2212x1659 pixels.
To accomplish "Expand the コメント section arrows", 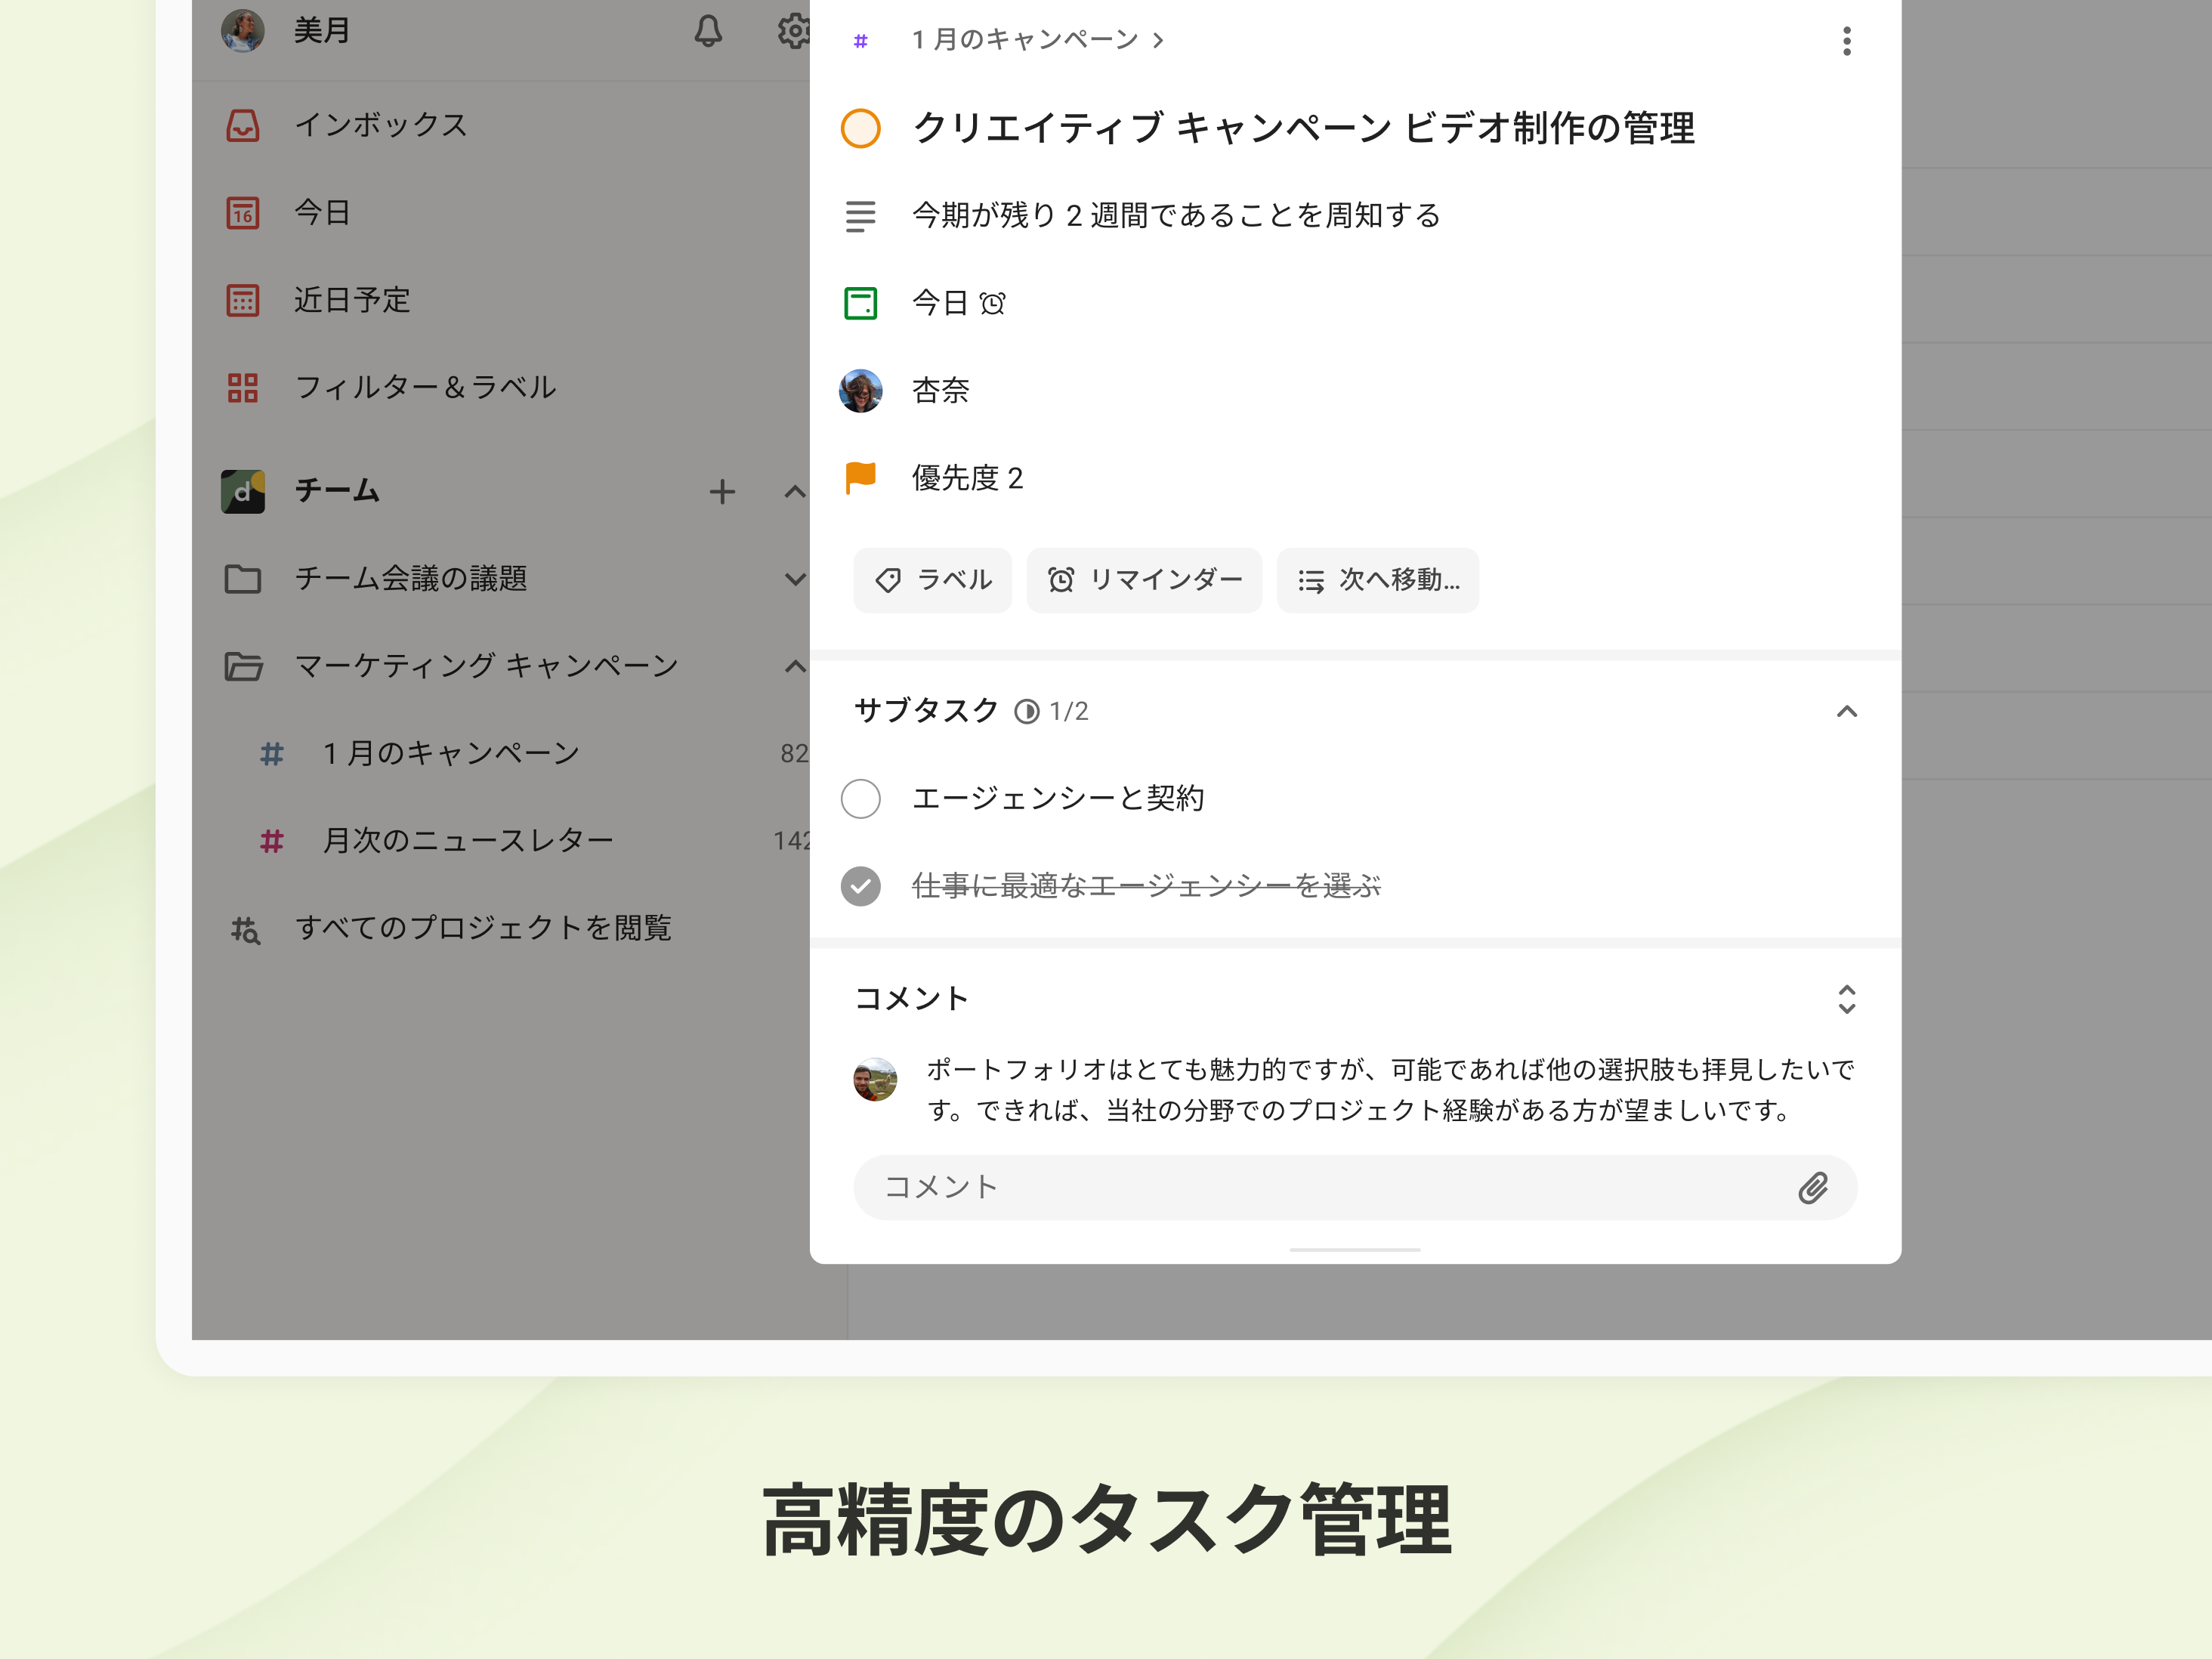I will 1846,998.
